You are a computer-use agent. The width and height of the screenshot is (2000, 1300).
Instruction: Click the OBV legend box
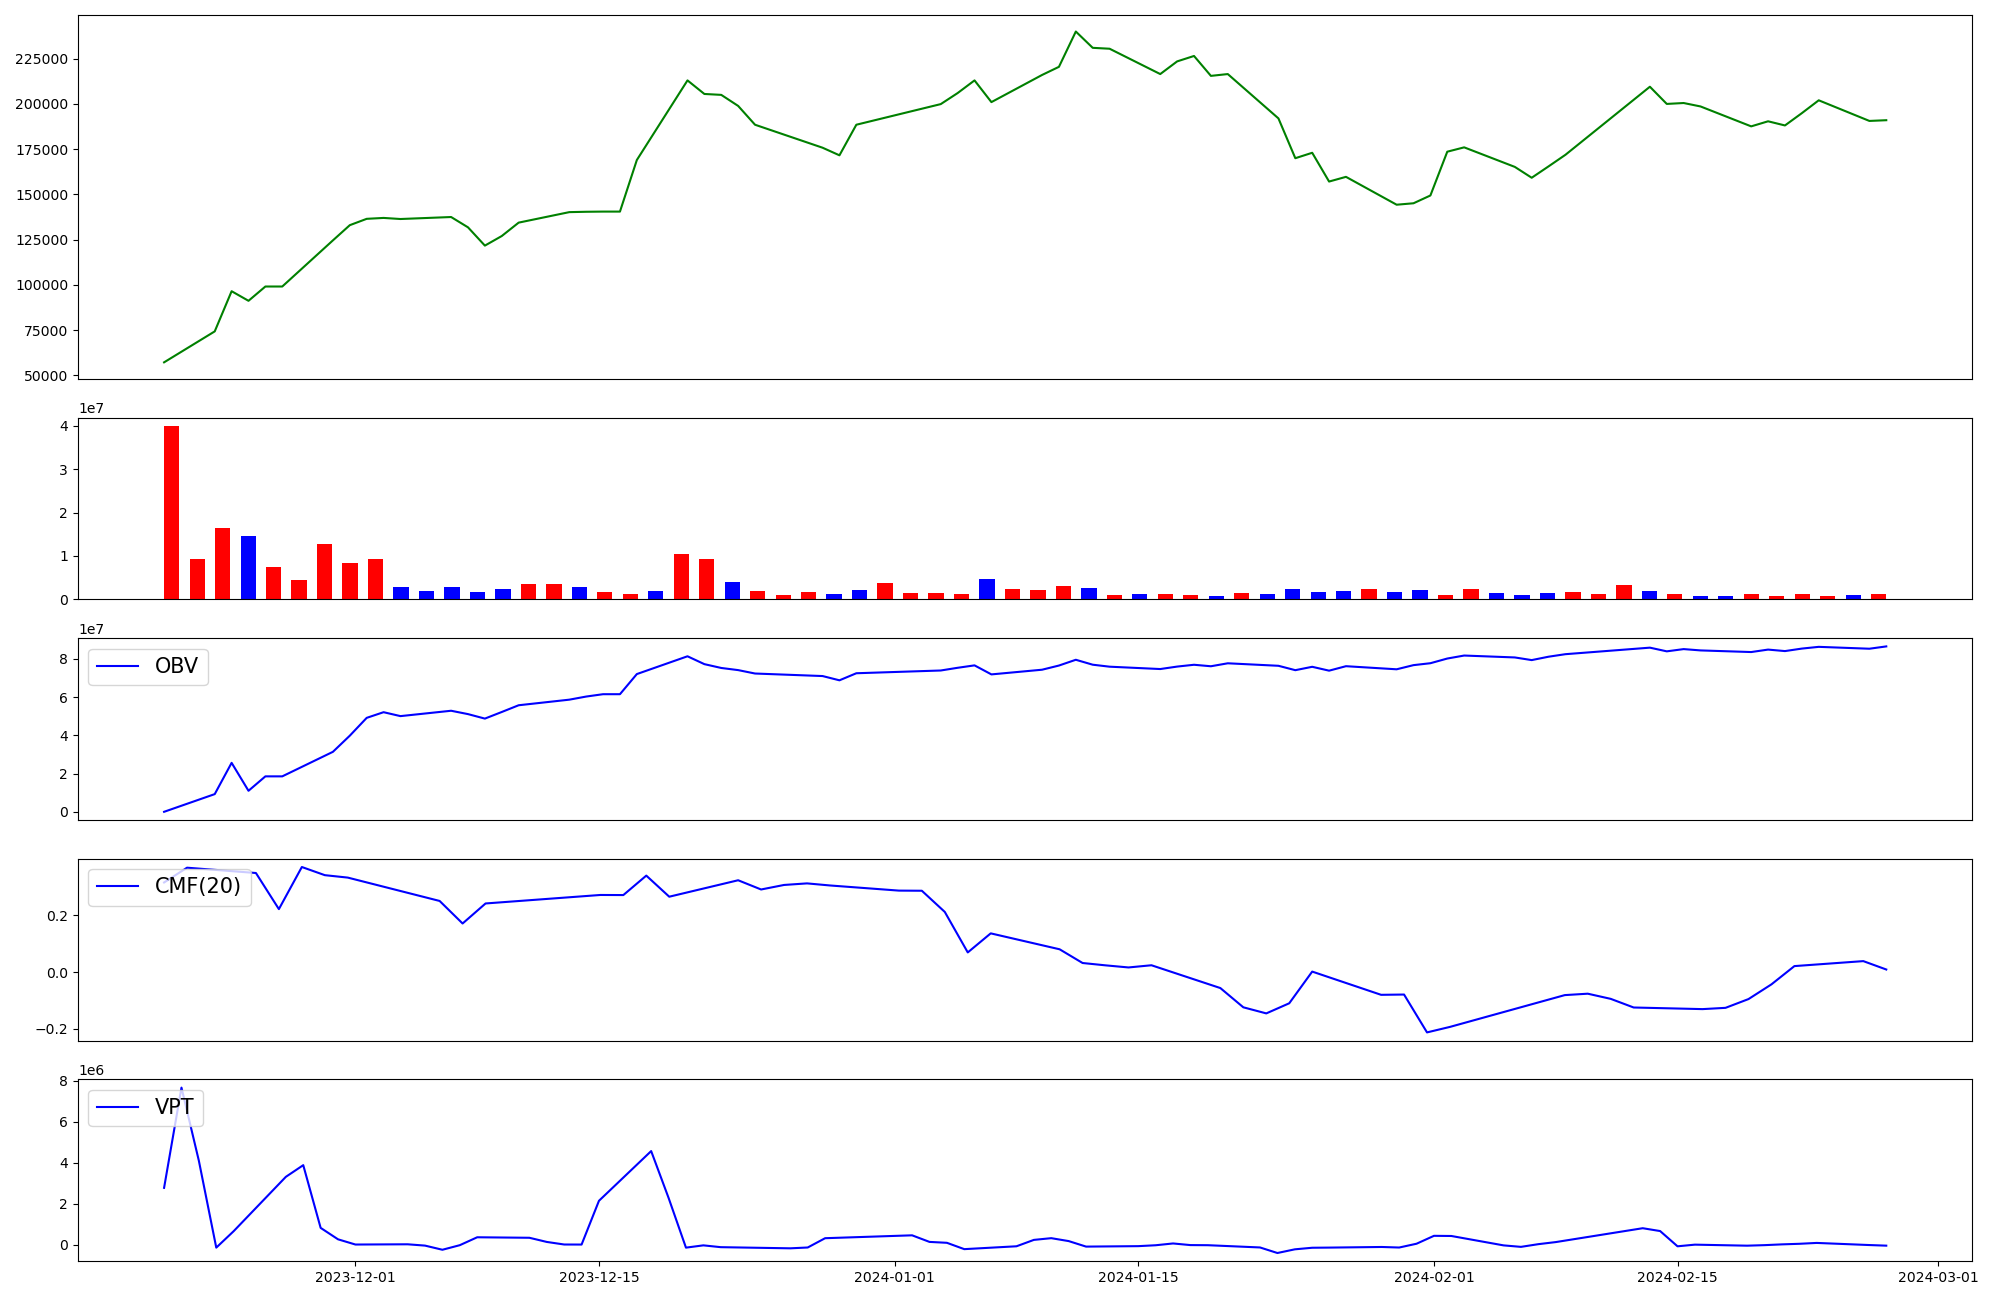tap(148, 667)
